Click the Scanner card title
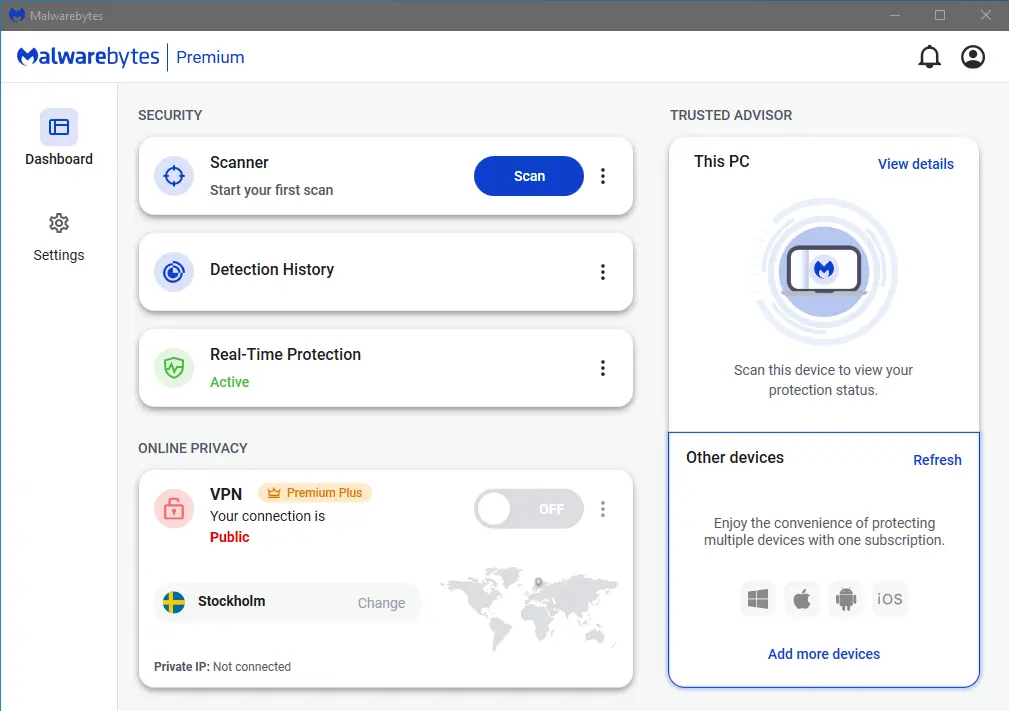This screenshot has height=711, width=1009. [239, 163]
